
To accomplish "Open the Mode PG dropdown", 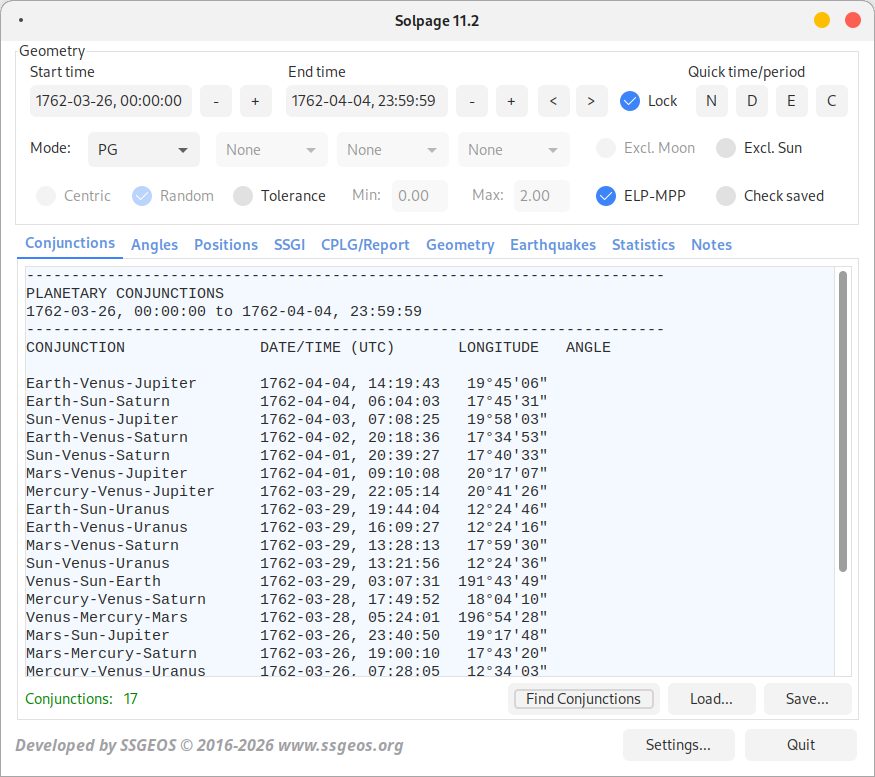I will pos(144,150).
